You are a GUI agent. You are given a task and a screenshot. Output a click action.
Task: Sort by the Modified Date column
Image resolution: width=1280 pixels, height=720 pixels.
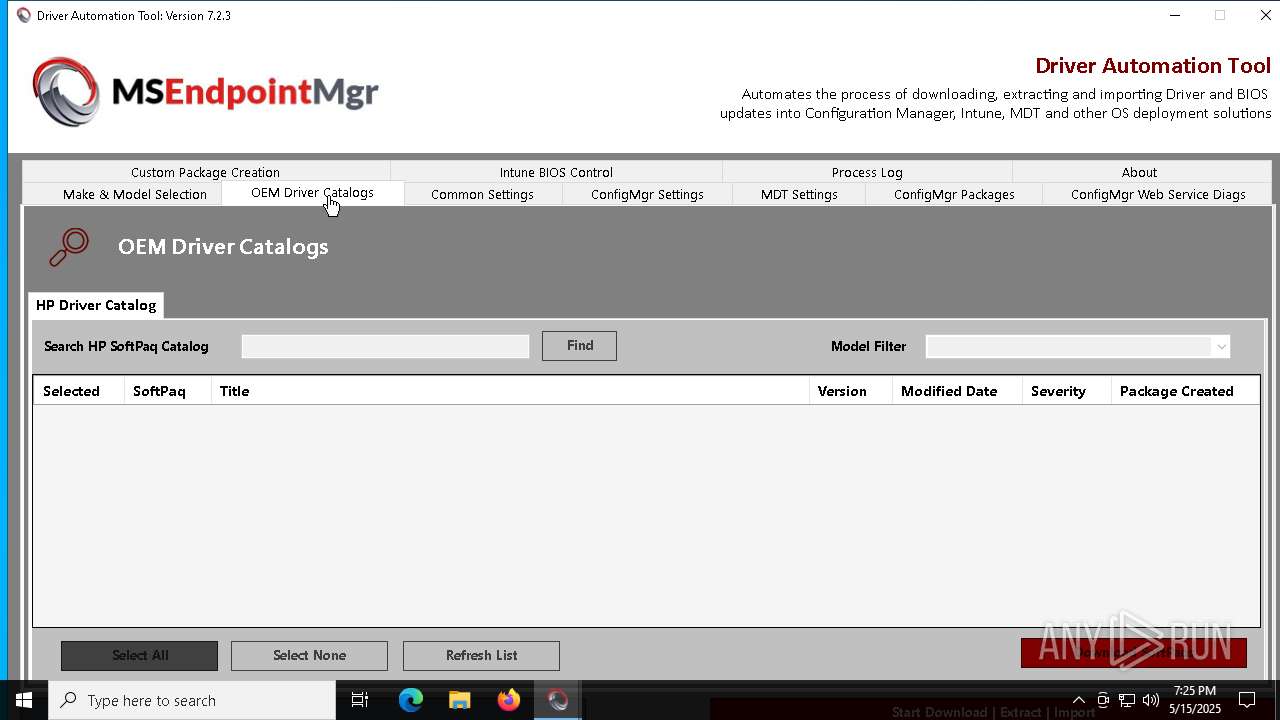tap(957, 391)
